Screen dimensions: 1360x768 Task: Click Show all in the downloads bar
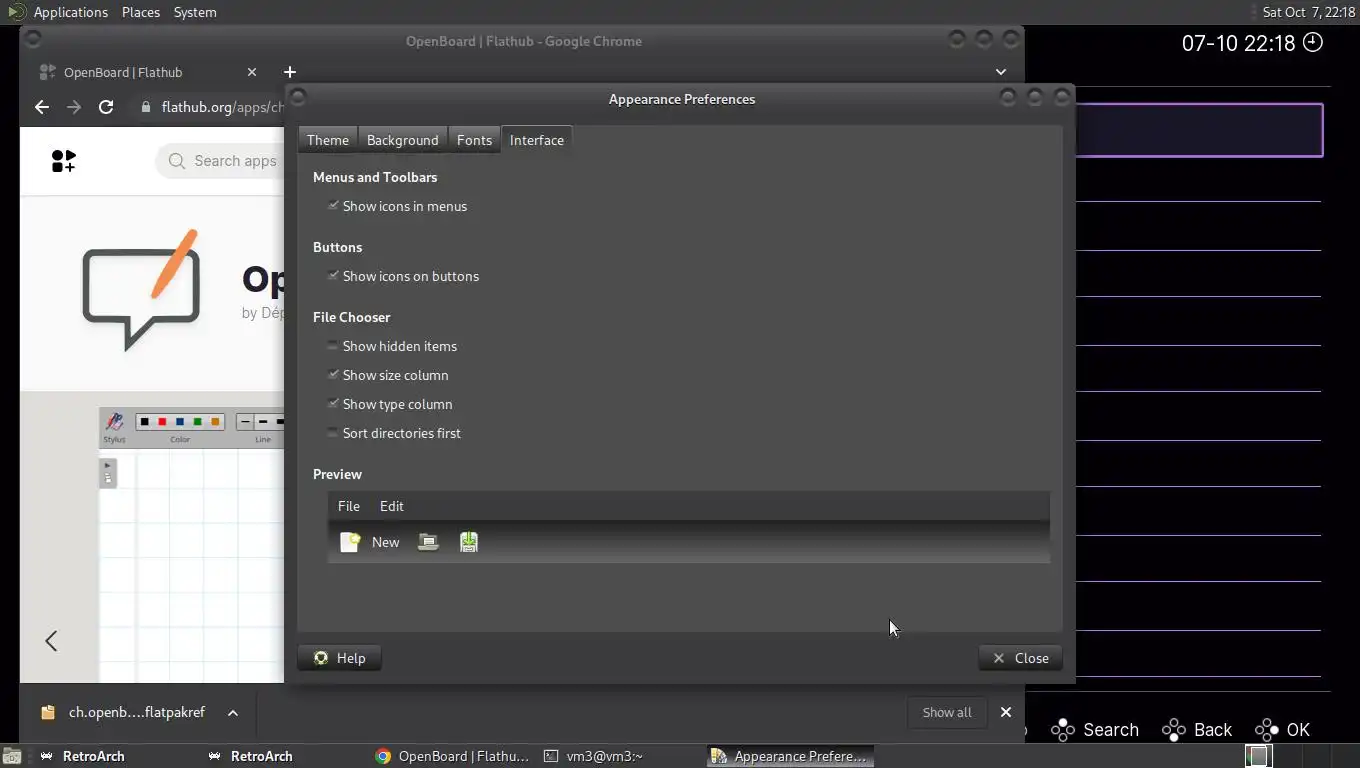pyautogui.click(x=946, y=712)
